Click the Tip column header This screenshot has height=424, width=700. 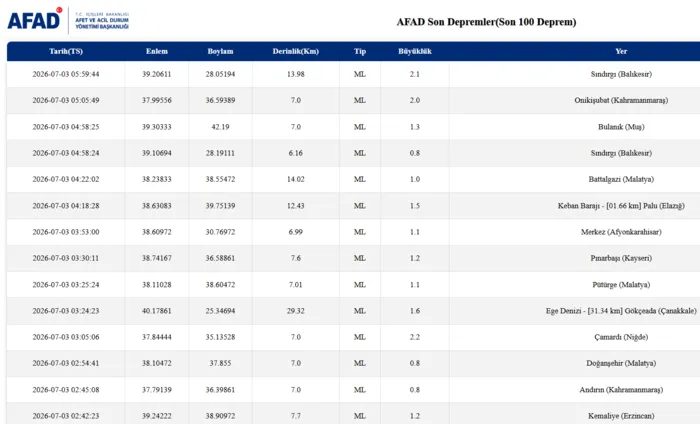[x=360, y=51]
